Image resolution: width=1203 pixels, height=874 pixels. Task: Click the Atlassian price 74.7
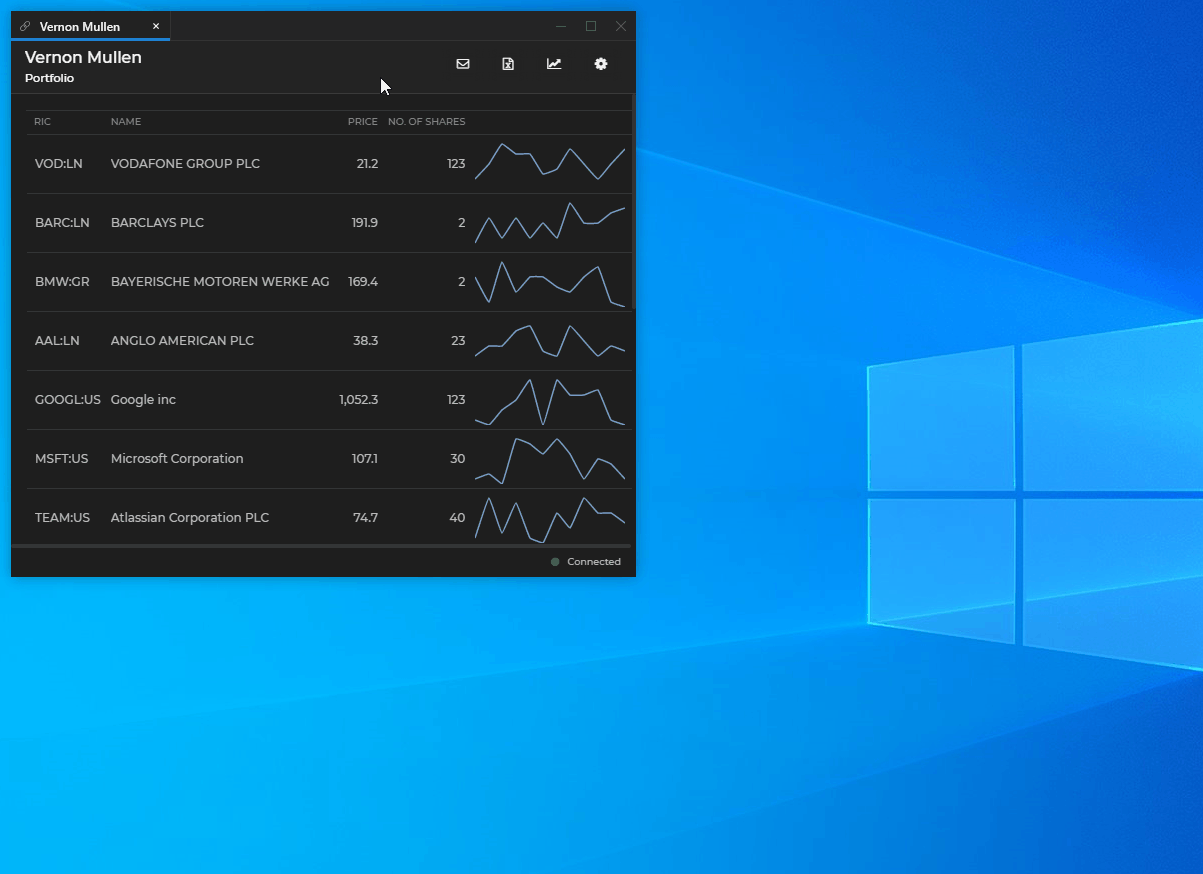(x=365, y=518)
